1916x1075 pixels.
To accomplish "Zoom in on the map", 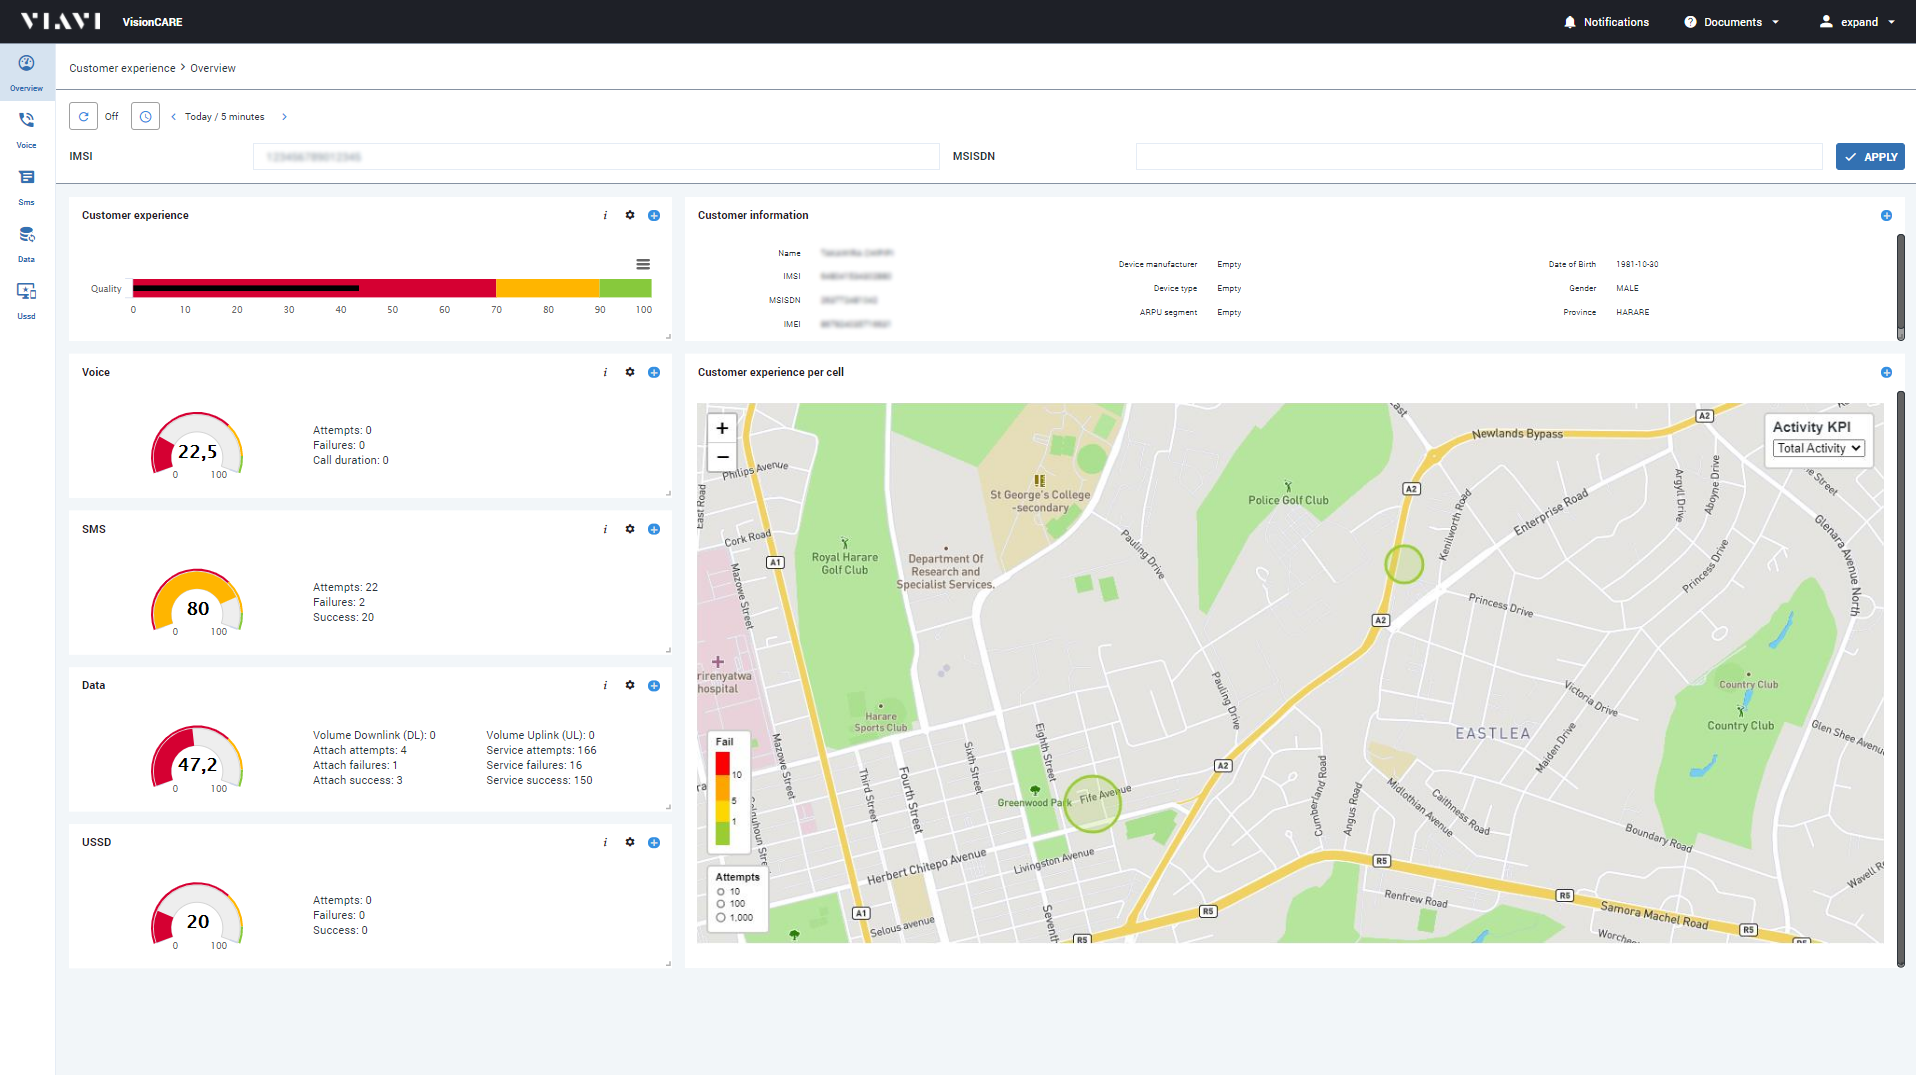I will (x=722, y=428).
